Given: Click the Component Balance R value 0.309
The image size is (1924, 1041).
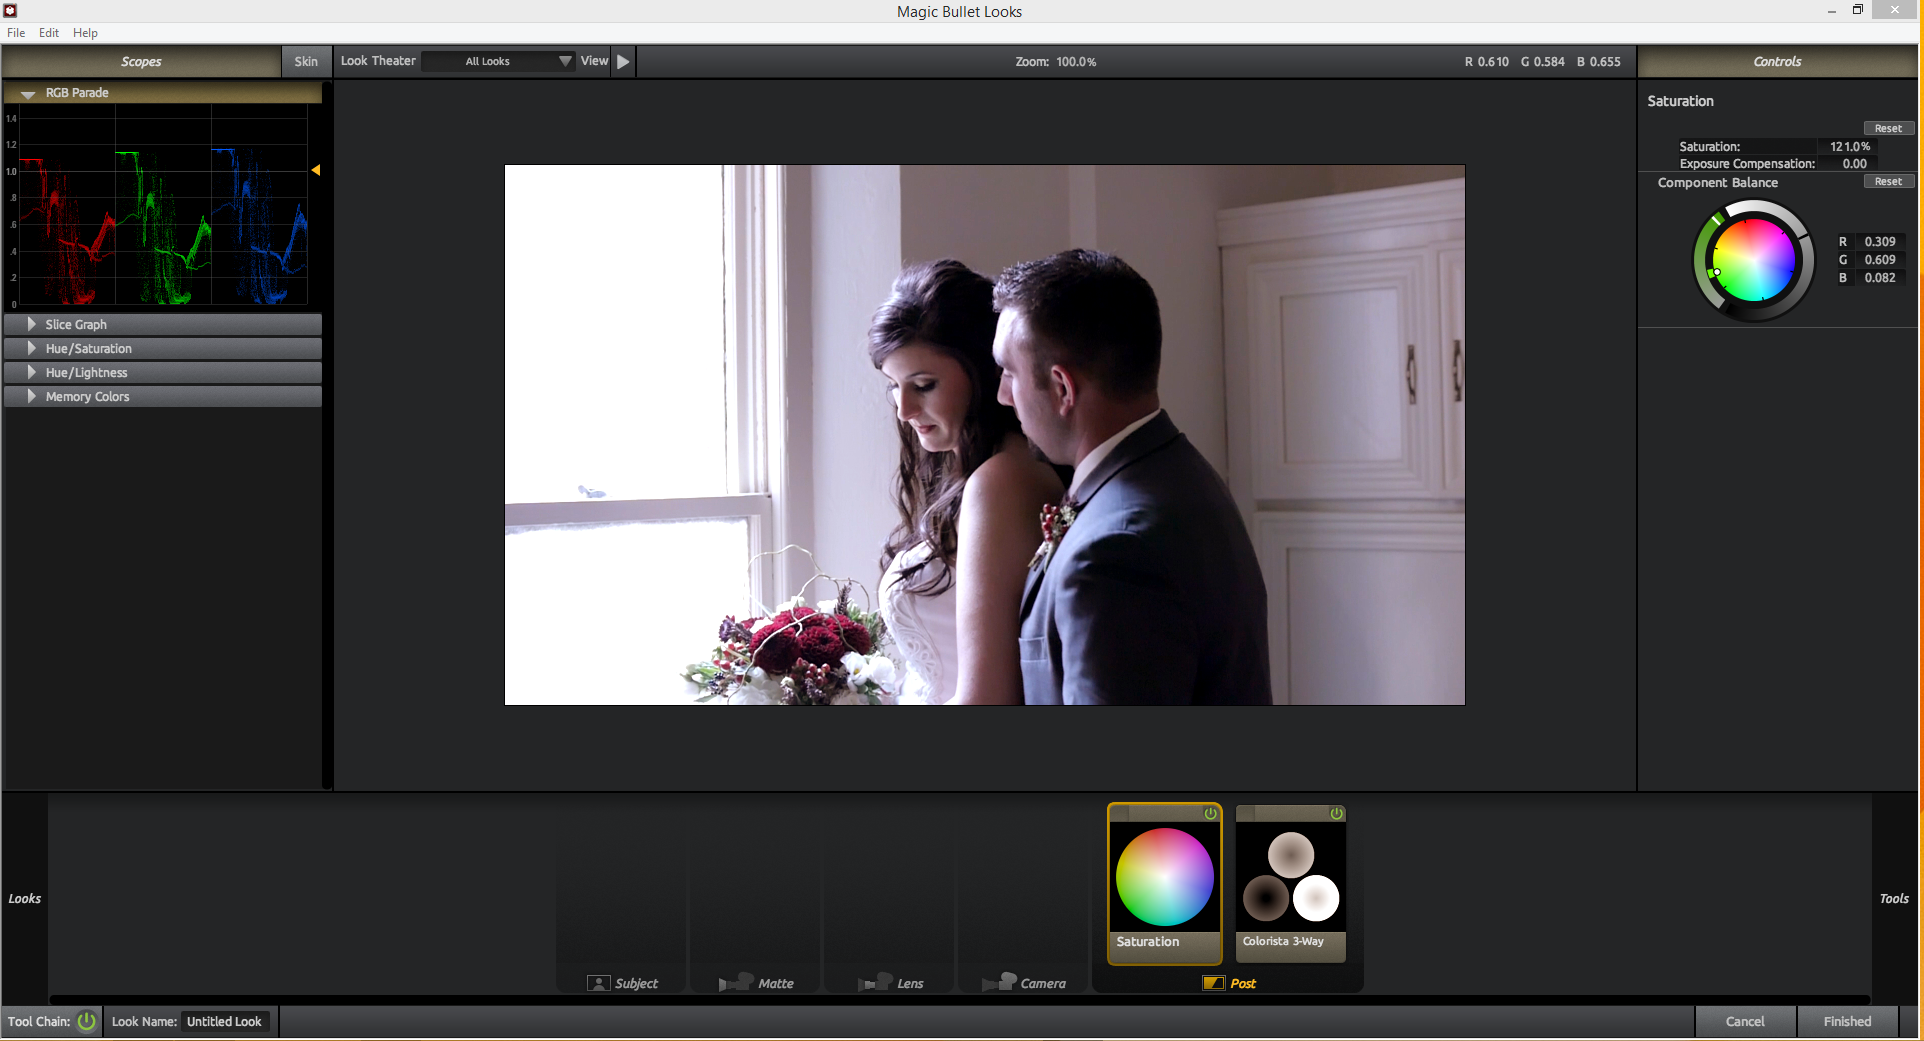Looking at the screenshot, I should 1879,241.
